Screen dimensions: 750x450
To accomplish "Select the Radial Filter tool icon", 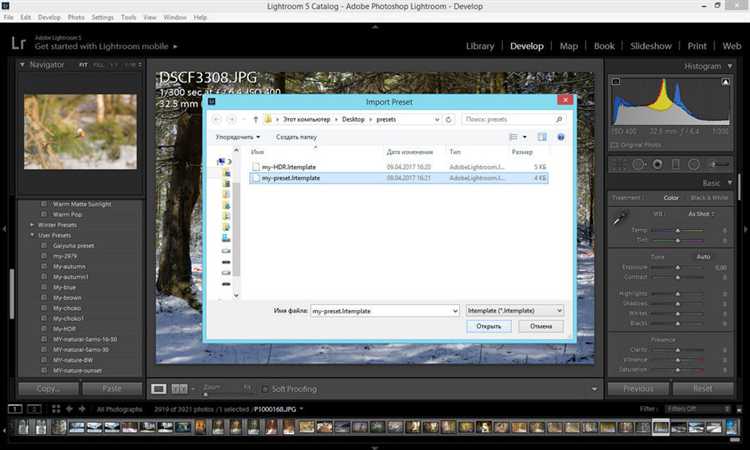I will (x=694, y=165).
